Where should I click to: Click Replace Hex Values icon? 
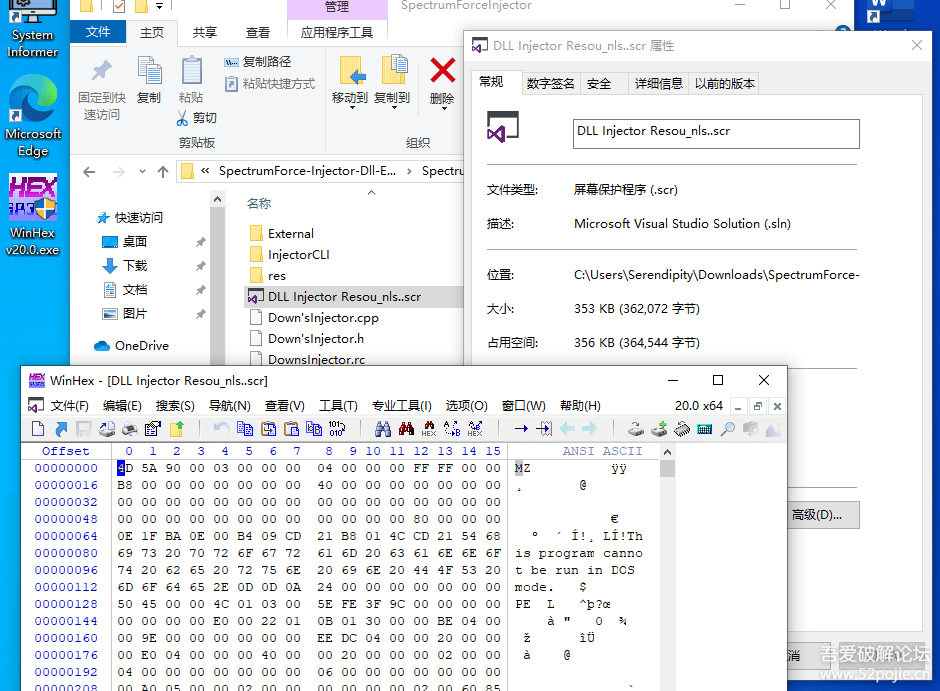[x=475, y=429]
